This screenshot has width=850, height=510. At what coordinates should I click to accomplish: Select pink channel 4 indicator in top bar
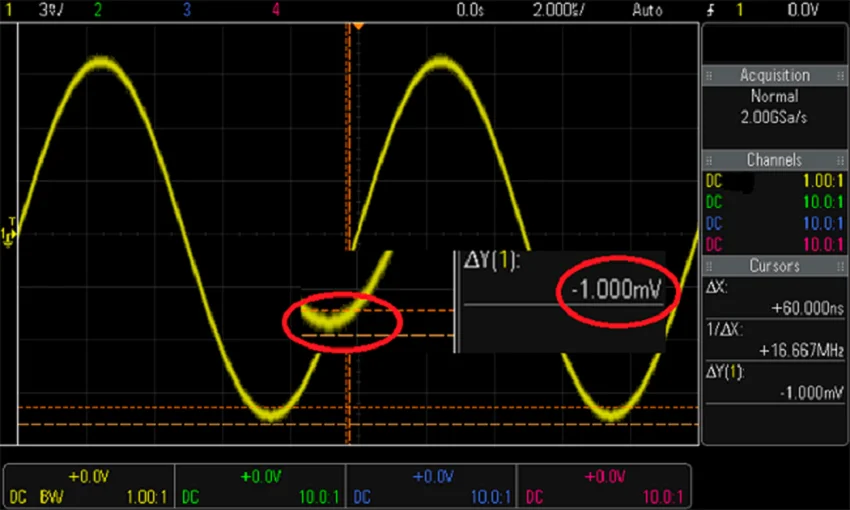click(x=276, y=10)
